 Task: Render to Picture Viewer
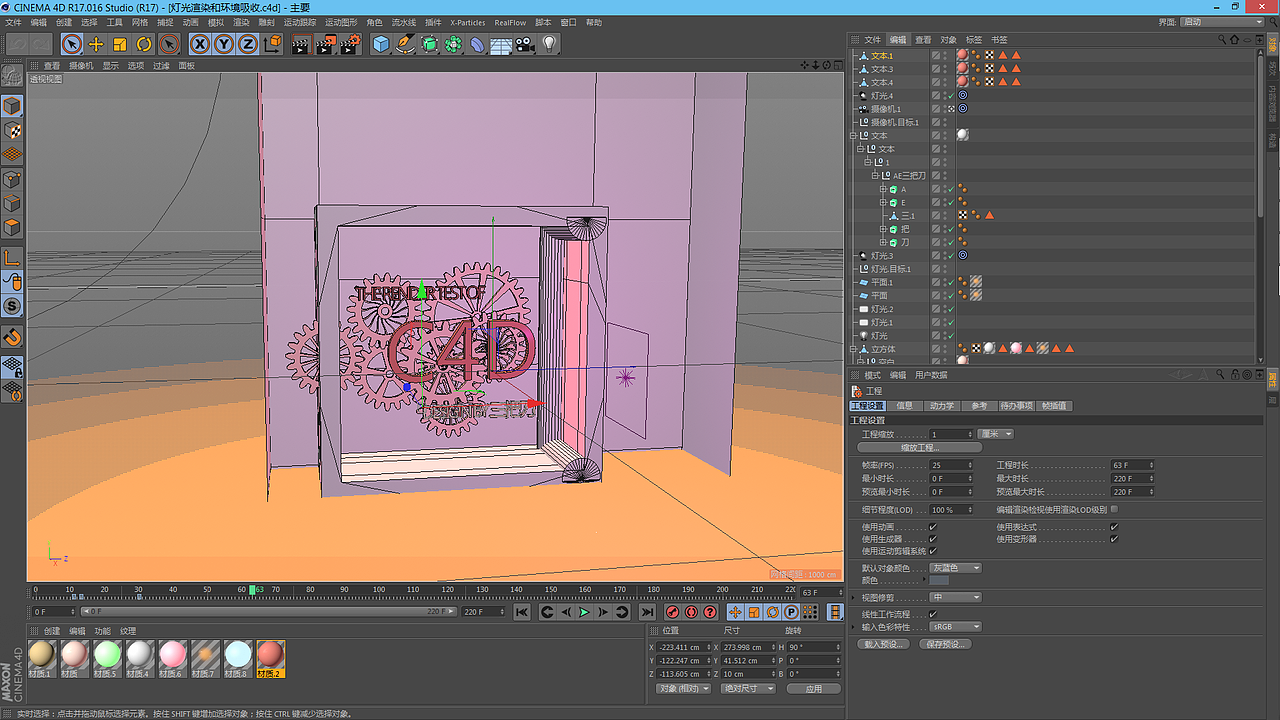point(326,44)
